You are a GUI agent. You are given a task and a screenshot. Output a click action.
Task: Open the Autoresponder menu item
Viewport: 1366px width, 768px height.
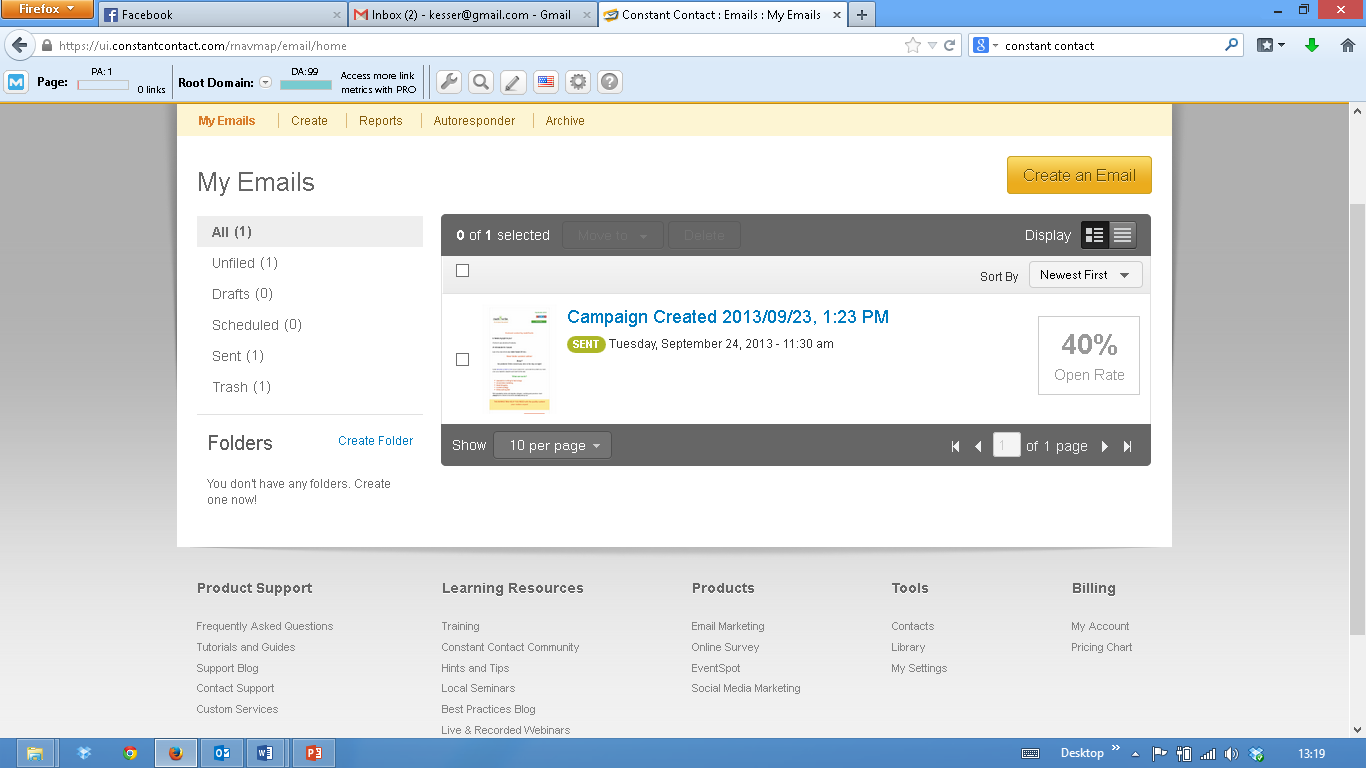click(x=474, y=120)
